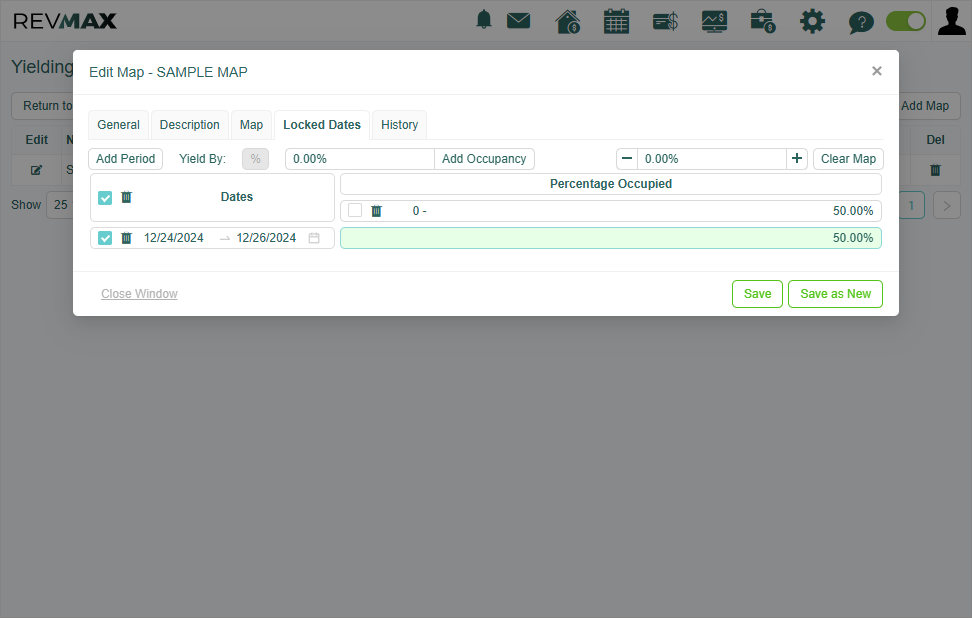Increase percentage with plus button

pyautogui.click(x=797, y=159)
